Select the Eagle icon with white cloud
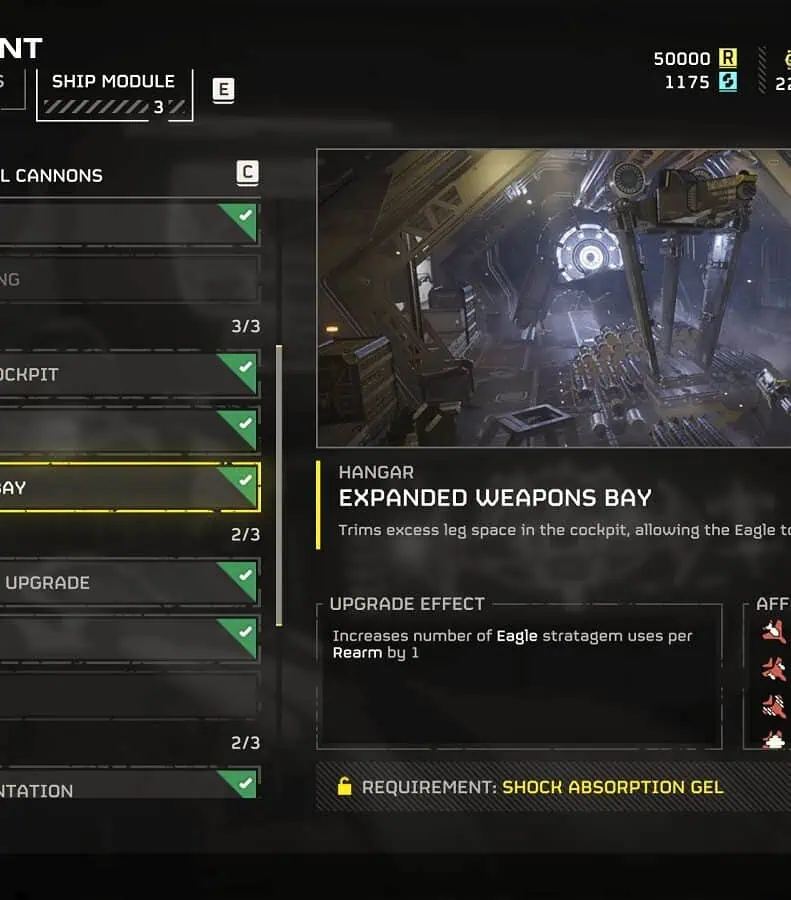Viewport: 791px width, 900px height. point(774,740)
